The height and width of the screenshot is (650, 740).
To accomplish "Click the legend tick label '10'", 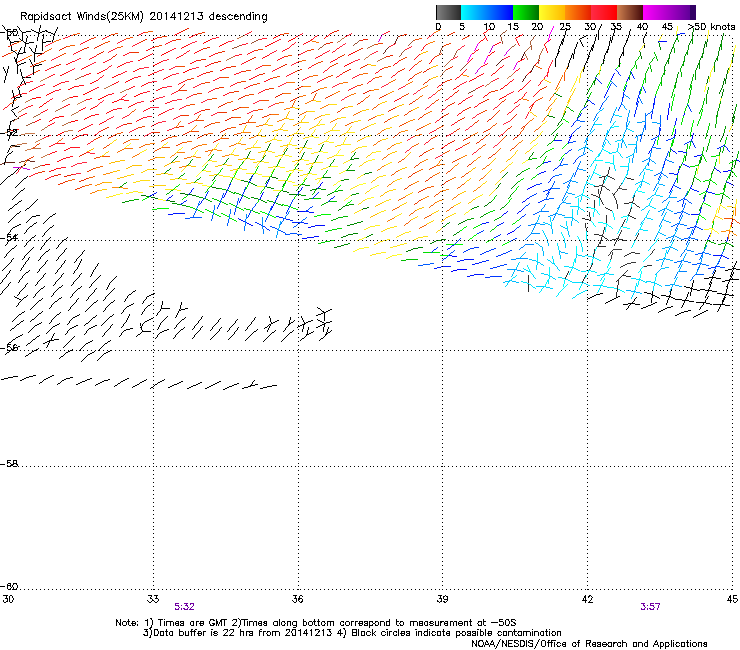I will tap(489, 27).
